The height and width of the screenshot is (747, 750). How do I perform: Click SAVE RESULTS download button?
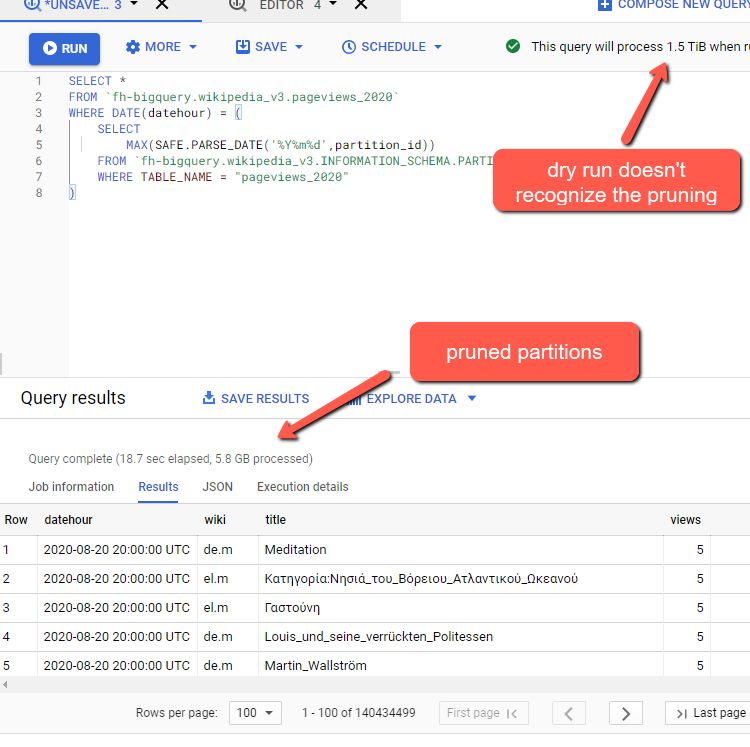256,398
